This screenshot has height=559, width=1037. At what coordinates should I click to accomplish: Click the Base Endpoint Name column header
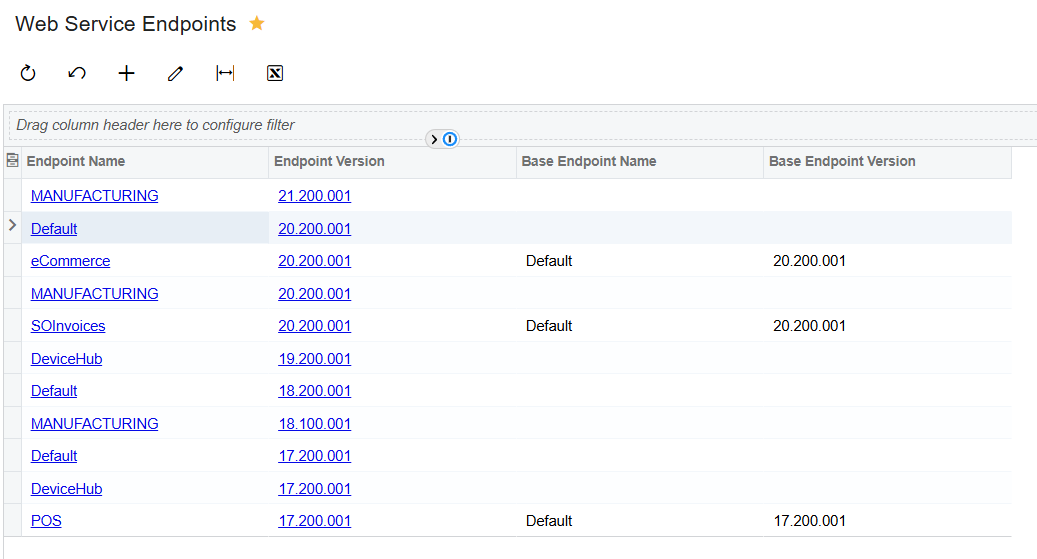click(590, 161)
